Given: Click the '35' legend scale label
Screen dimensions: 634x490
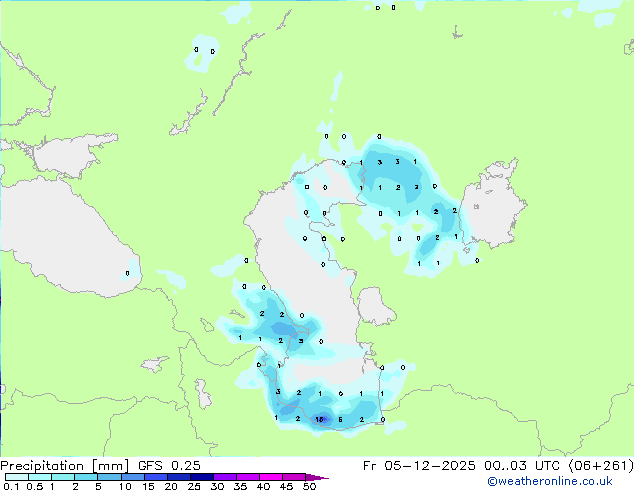Looking at the screenshot, I should point(241,486).
